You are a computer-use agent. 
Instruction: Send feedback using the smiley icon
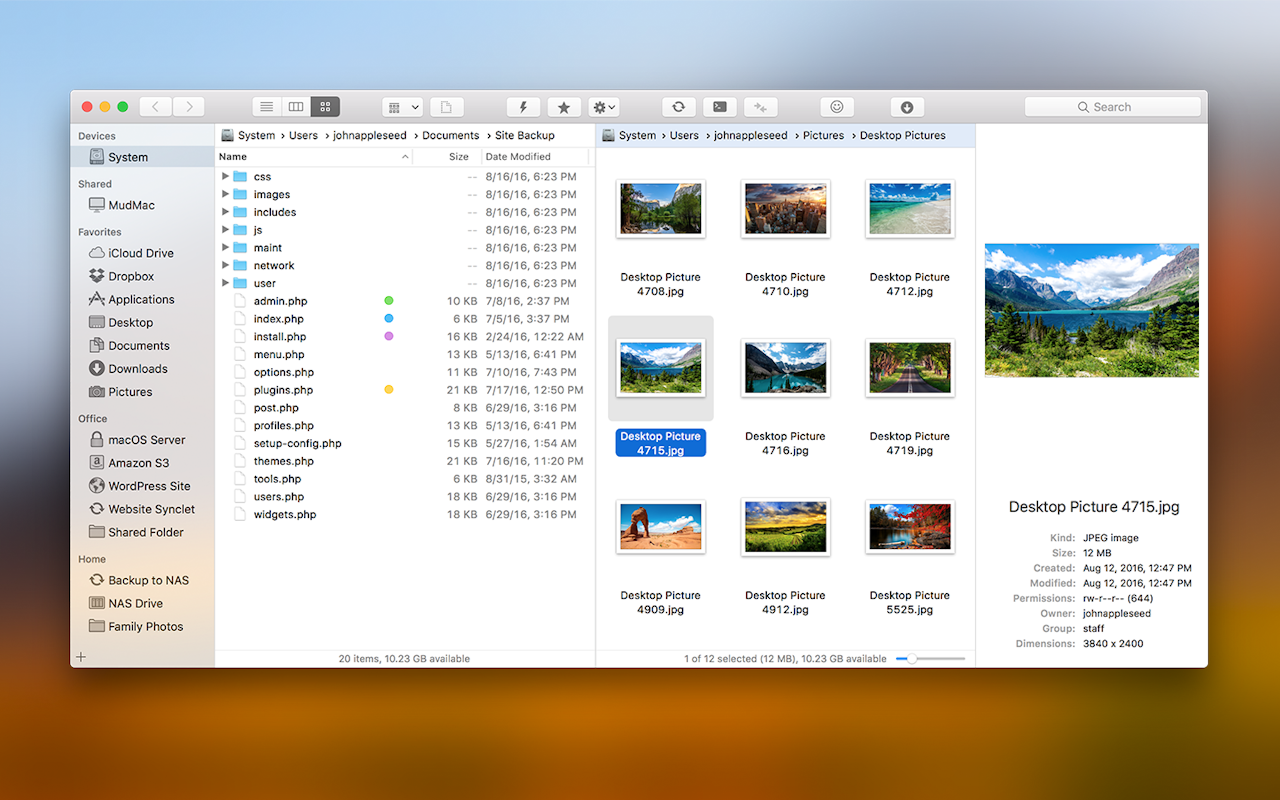coord(836,106)
